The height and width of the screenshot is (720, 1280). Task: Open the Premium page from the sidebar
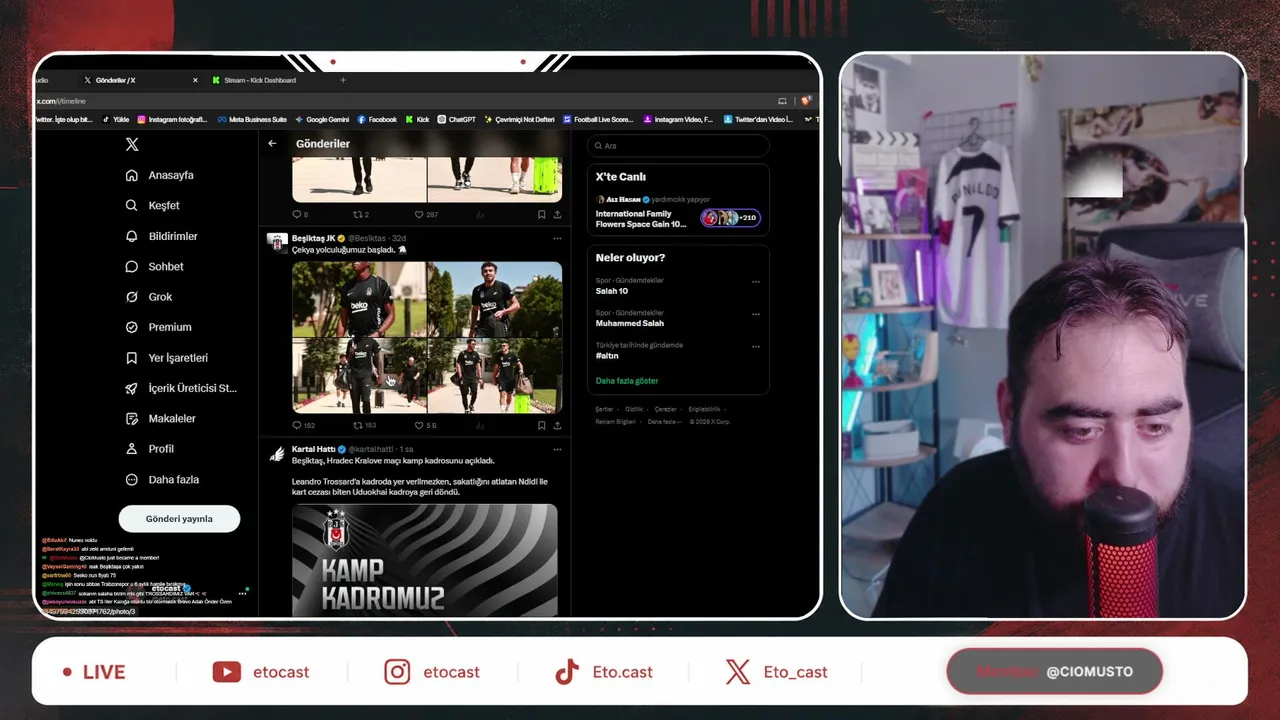coord(158,327)
